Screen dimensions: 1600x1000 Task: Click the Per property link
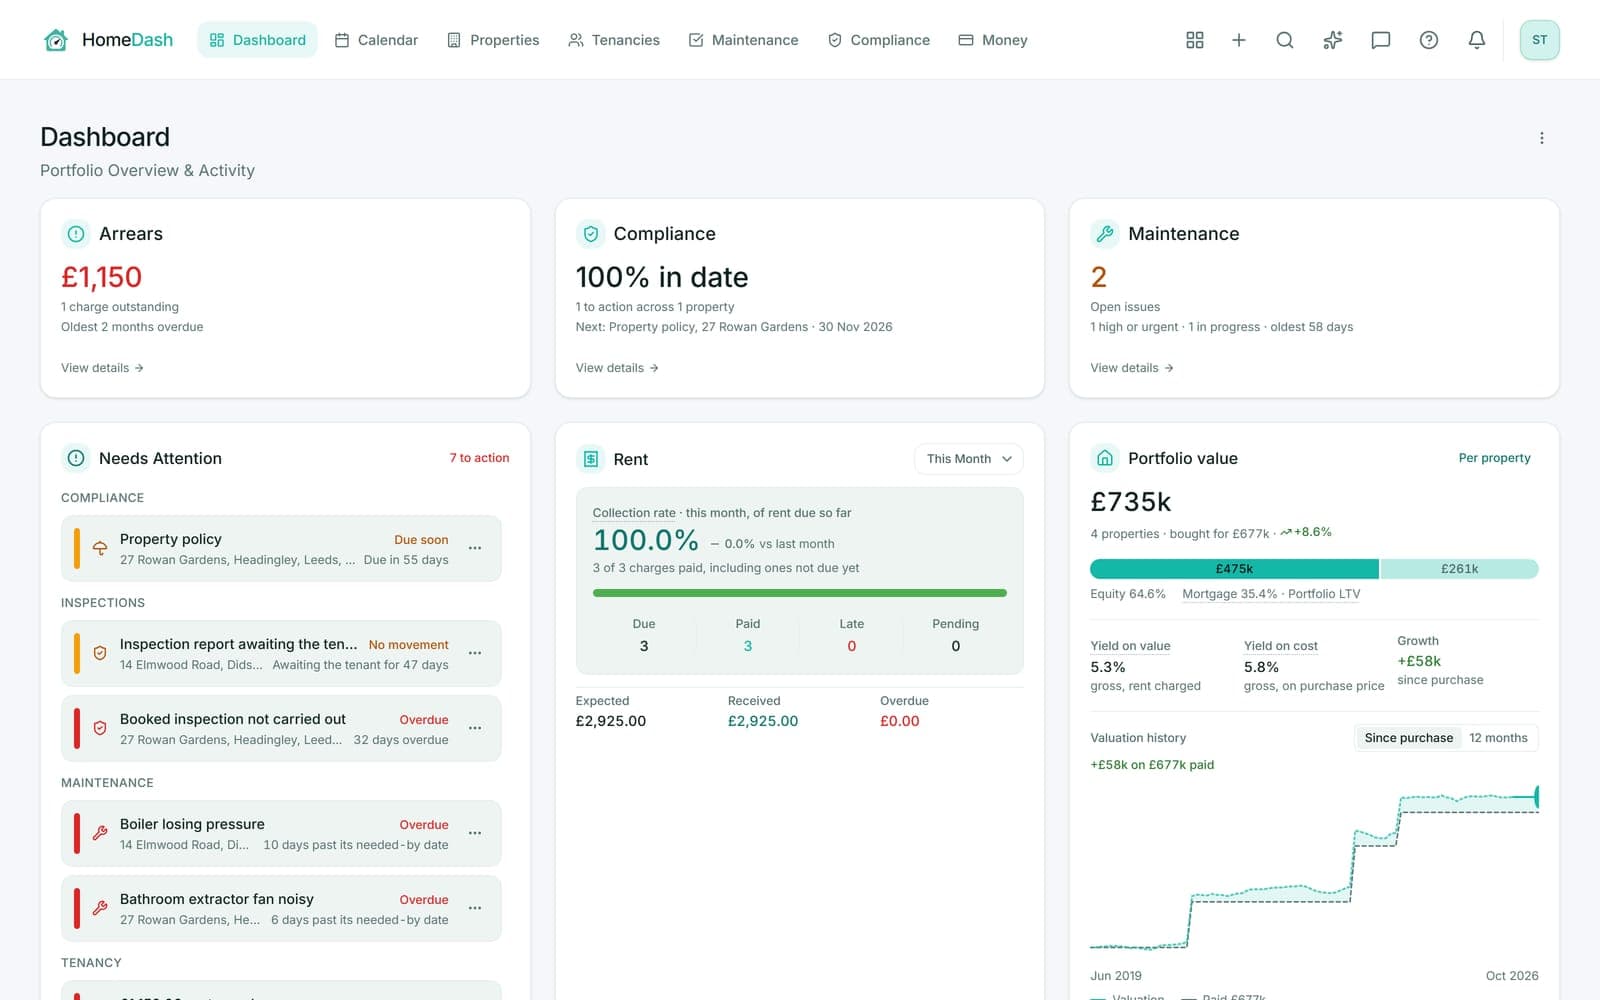(1494, 458)
